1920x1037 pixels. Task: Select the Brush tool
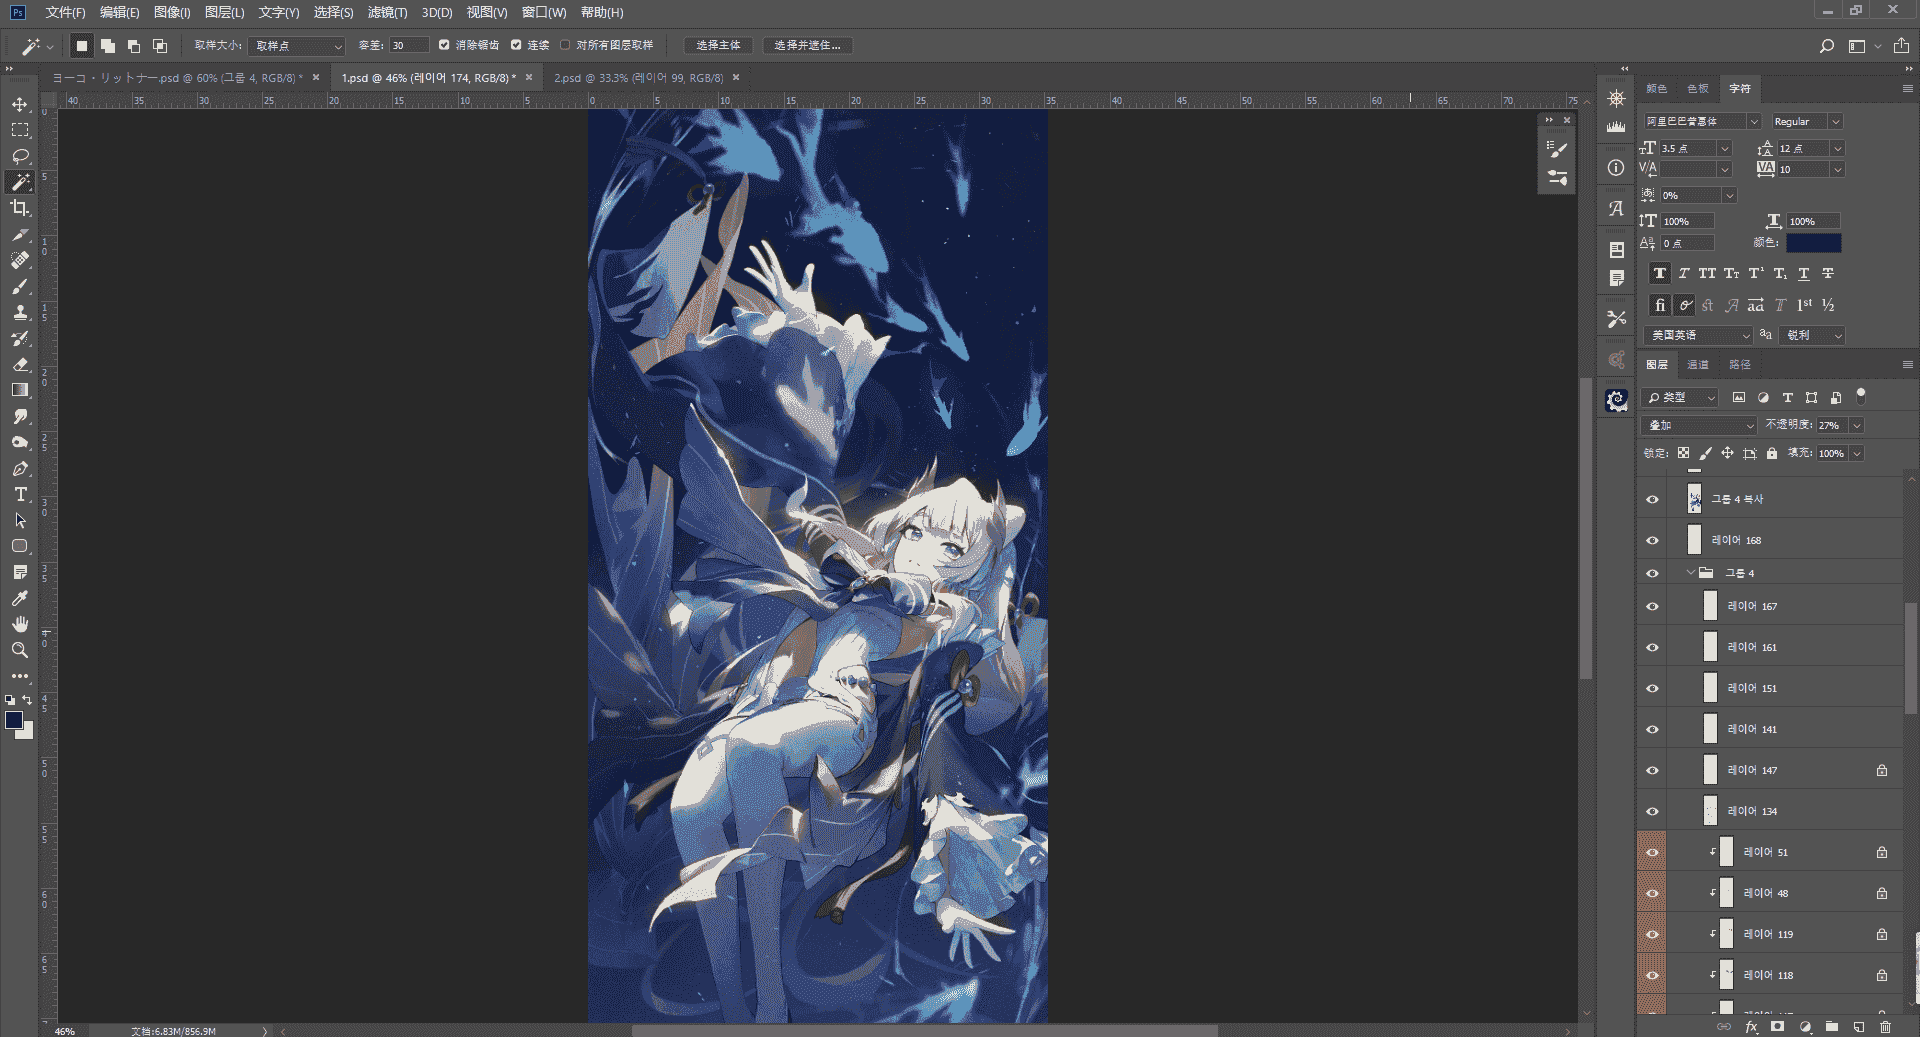(x=20, y=286)
